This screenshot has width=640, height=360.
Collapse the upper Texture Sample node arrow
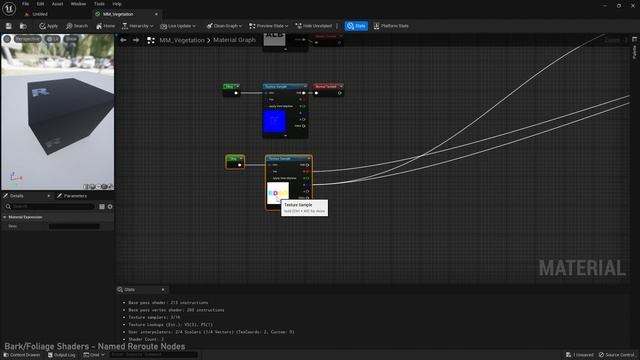pyautogui.click(x=285, y=136)
